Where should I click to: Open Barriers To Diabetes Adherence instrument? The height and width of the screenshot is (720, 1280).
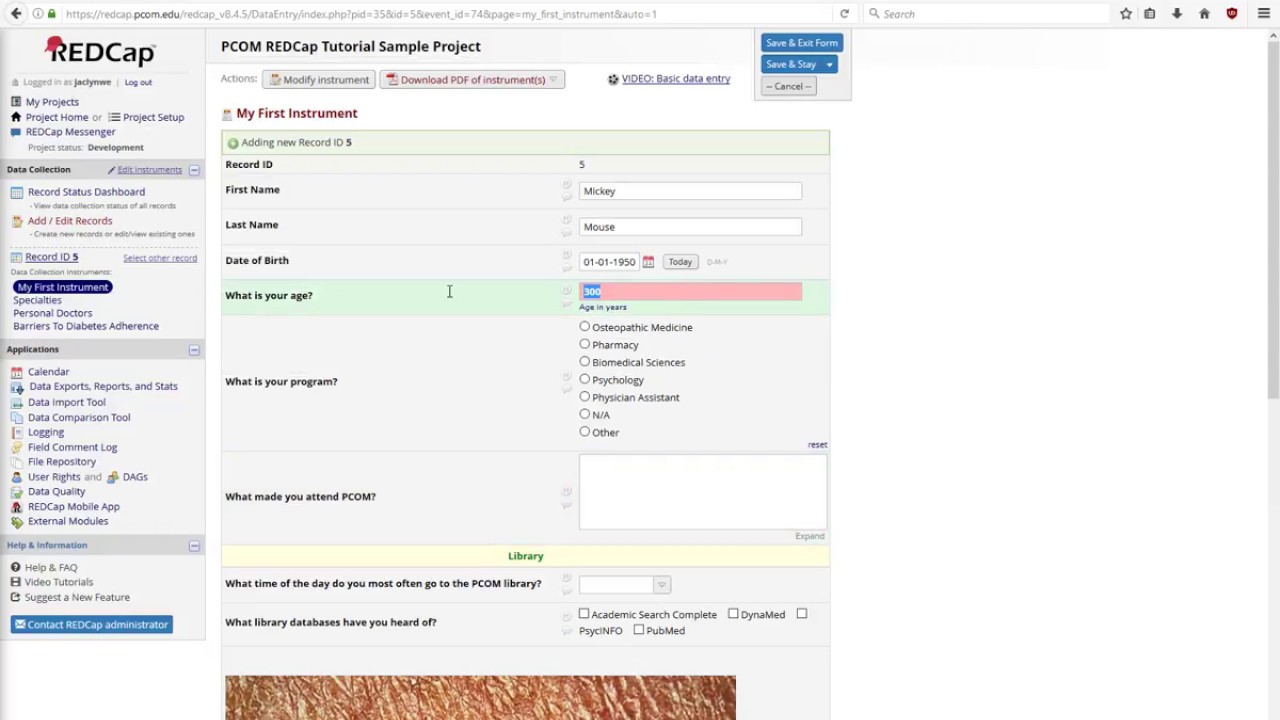pyautogui.click(x=86, y=326)
